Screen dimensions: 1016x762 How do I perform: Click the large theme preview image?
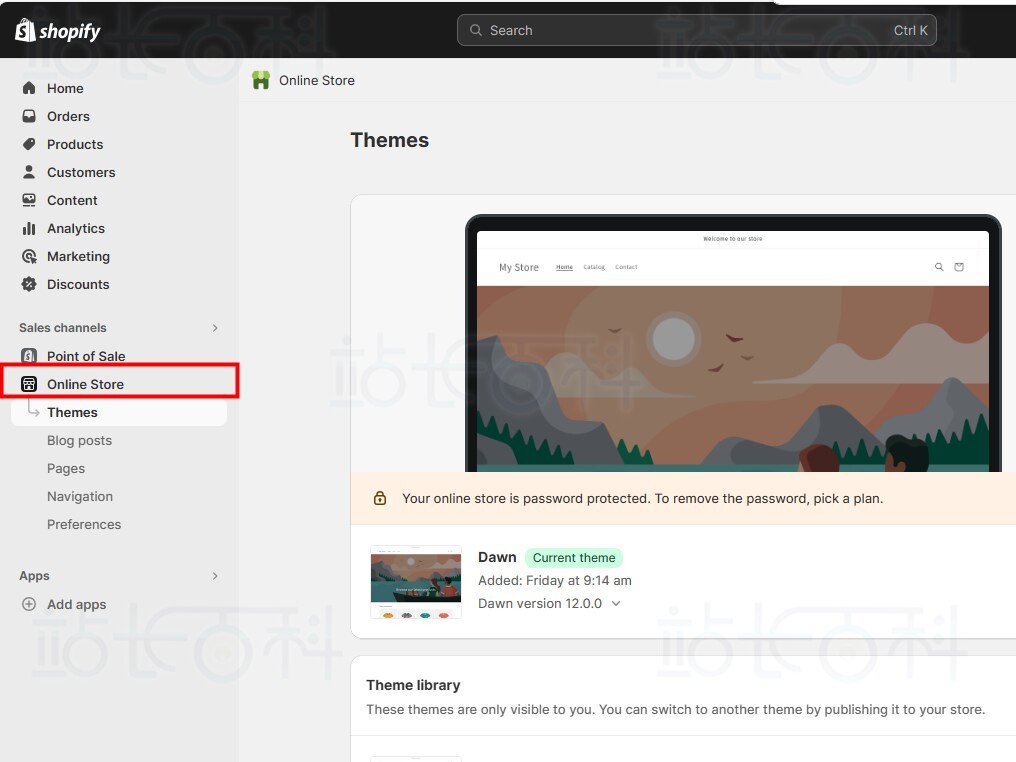coord(733,345)
